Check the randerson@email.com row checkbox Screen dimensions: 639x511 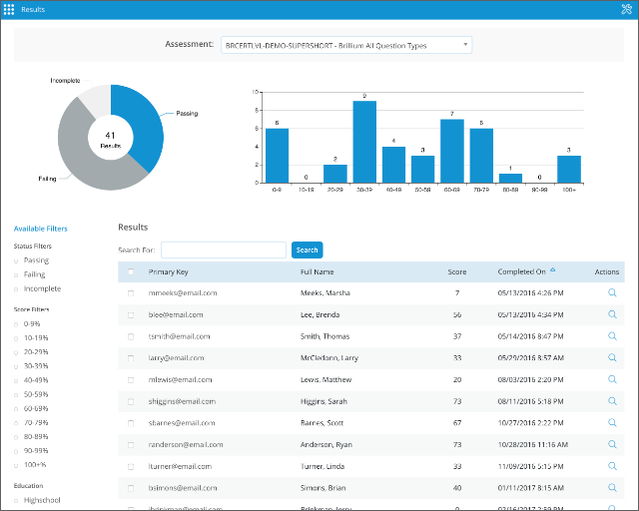pos(131,445)
